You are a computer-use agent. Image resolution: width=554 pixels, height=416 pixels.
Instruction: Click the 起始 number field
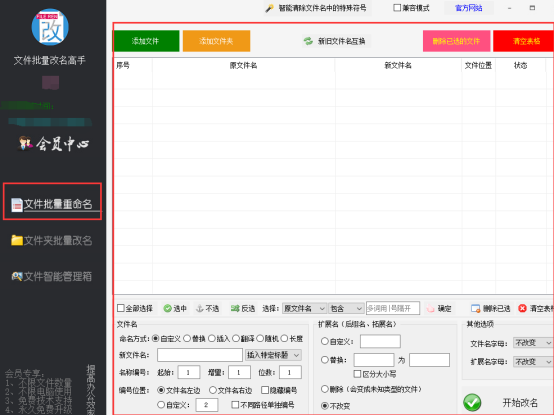pos(189,373)
